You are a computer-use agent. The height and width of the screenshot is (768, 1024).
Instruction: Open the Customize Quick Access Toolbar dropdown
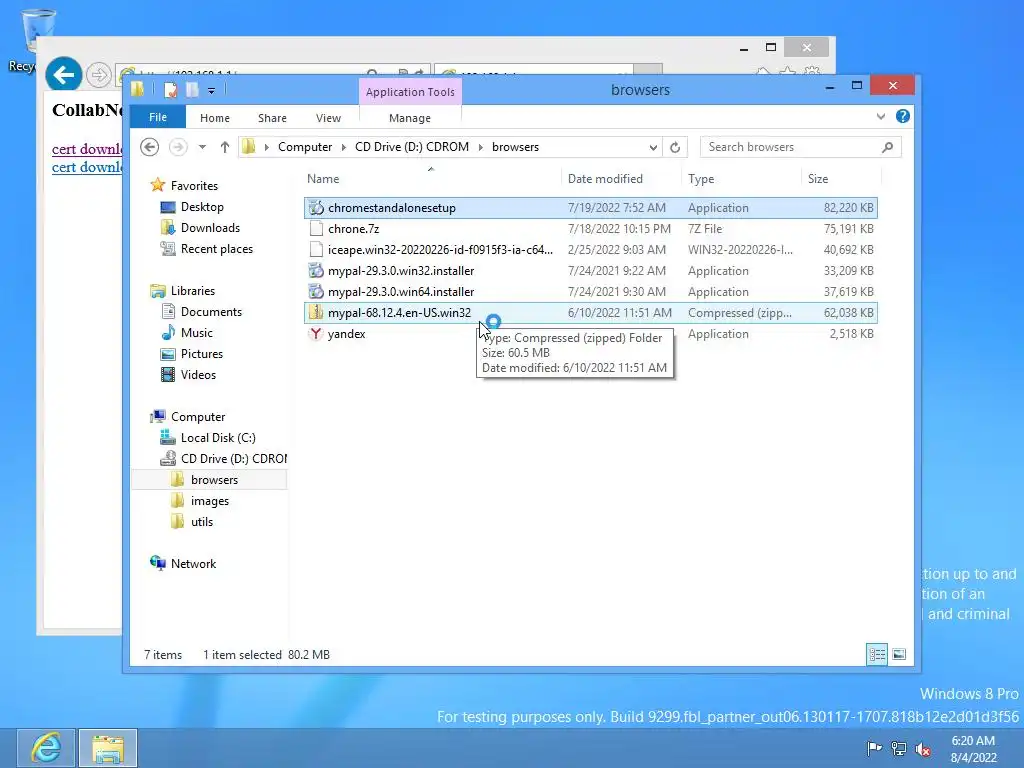(212, 91)
